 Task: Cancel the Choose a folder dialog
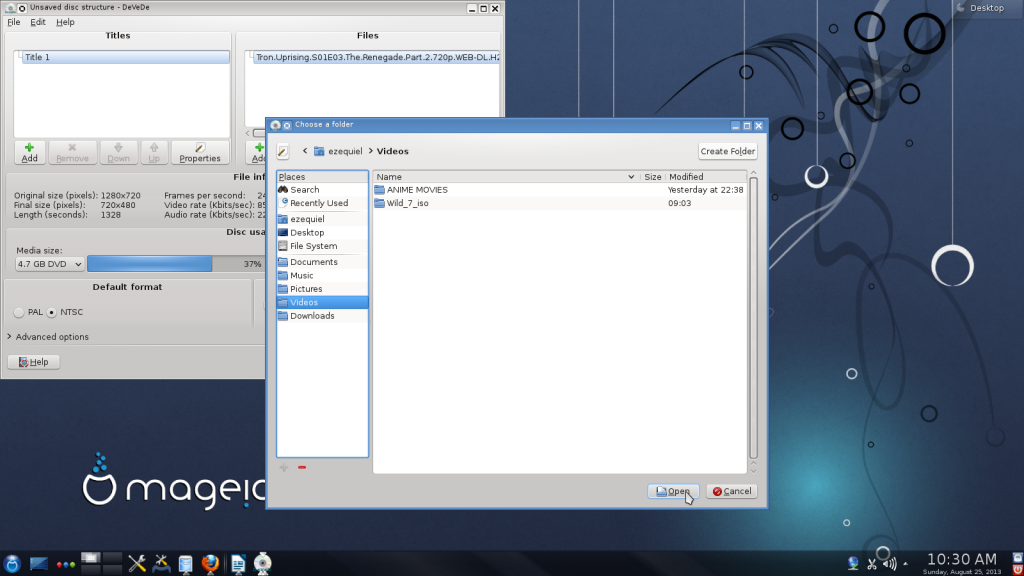731,491
